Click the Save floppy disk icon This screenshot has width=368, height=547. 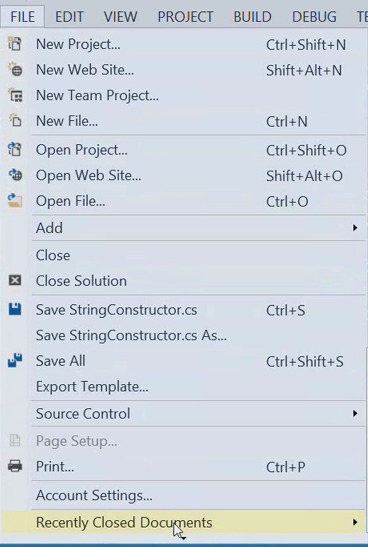[15, 309]
